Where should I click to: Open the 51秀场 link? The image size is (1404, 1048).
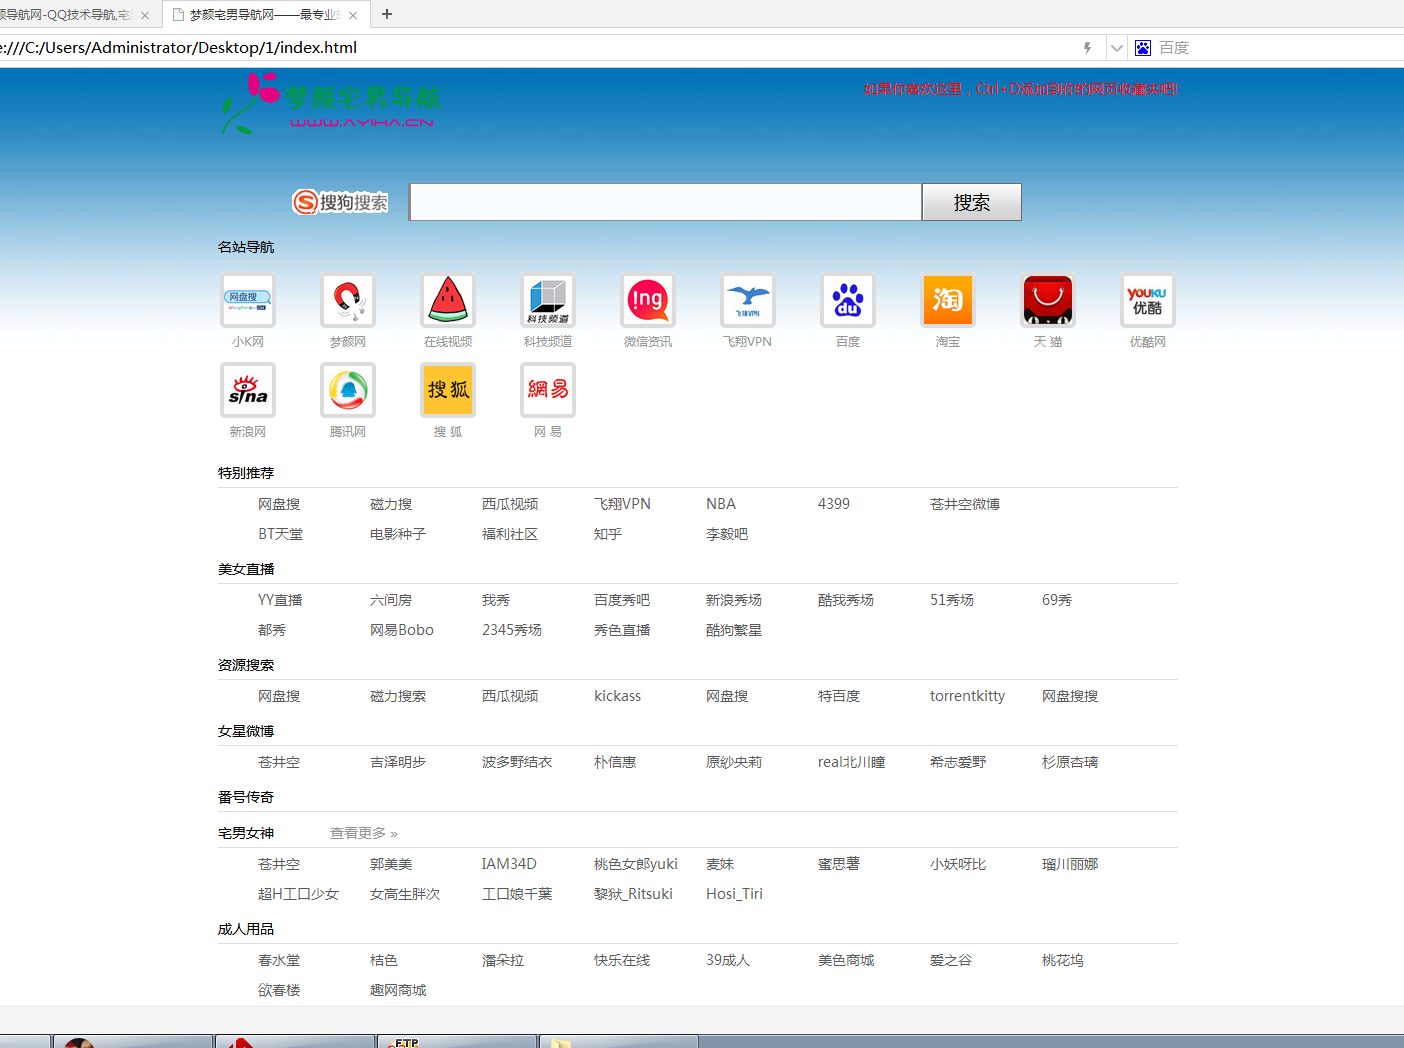(x=952, y=600)
